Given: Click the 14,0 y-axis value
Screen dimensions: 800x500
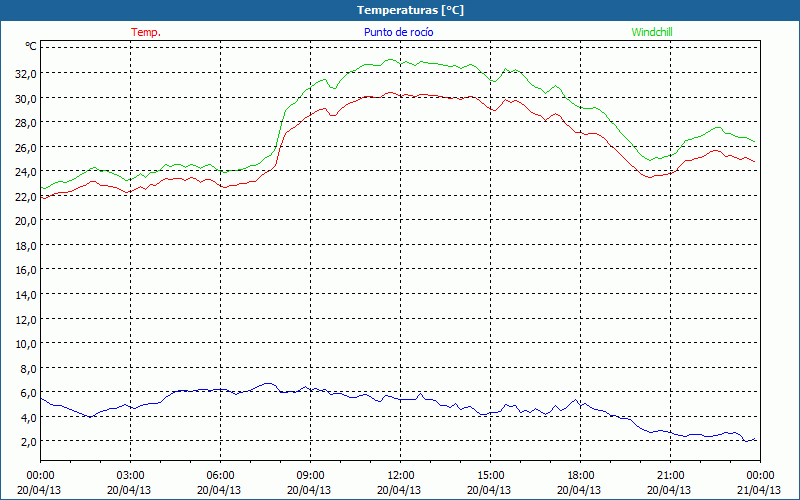Looking at the screenshot, I should (x=27, y=295).
